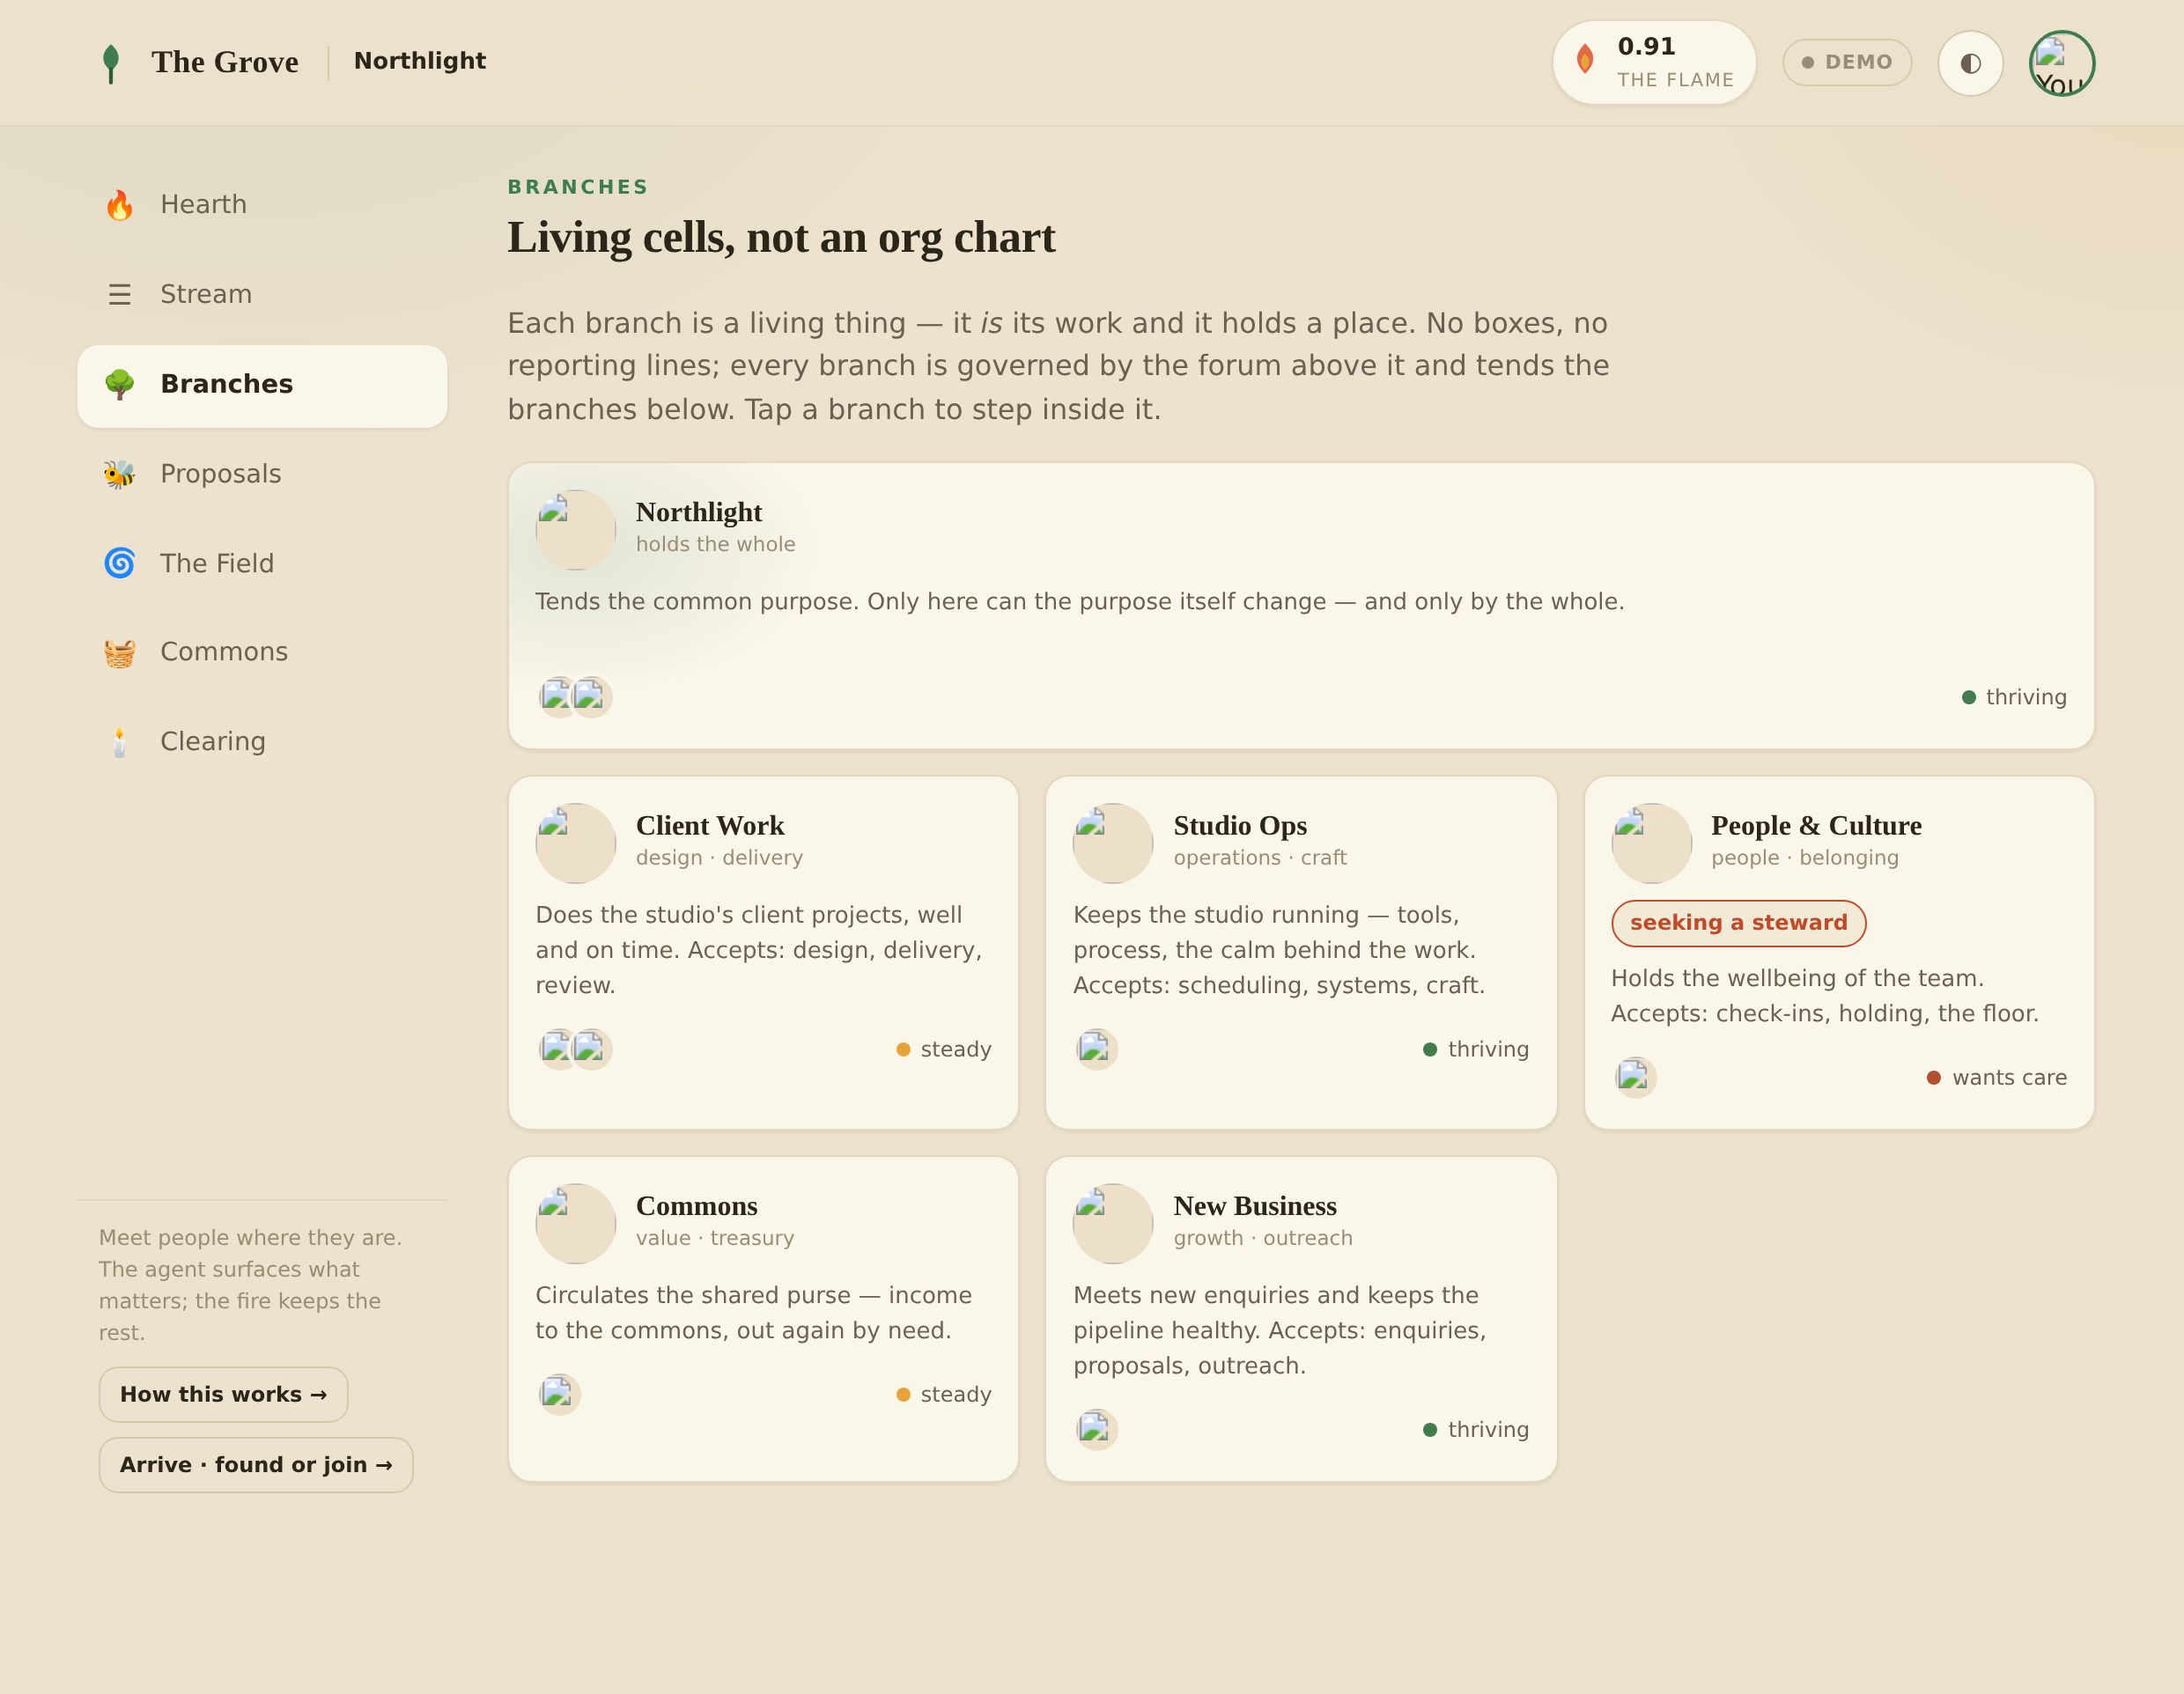Image resolution: width=2184 pixels, height=1694 pixels.
Task: Select the Branches sidebar item
Action: (x=262, y=386)
